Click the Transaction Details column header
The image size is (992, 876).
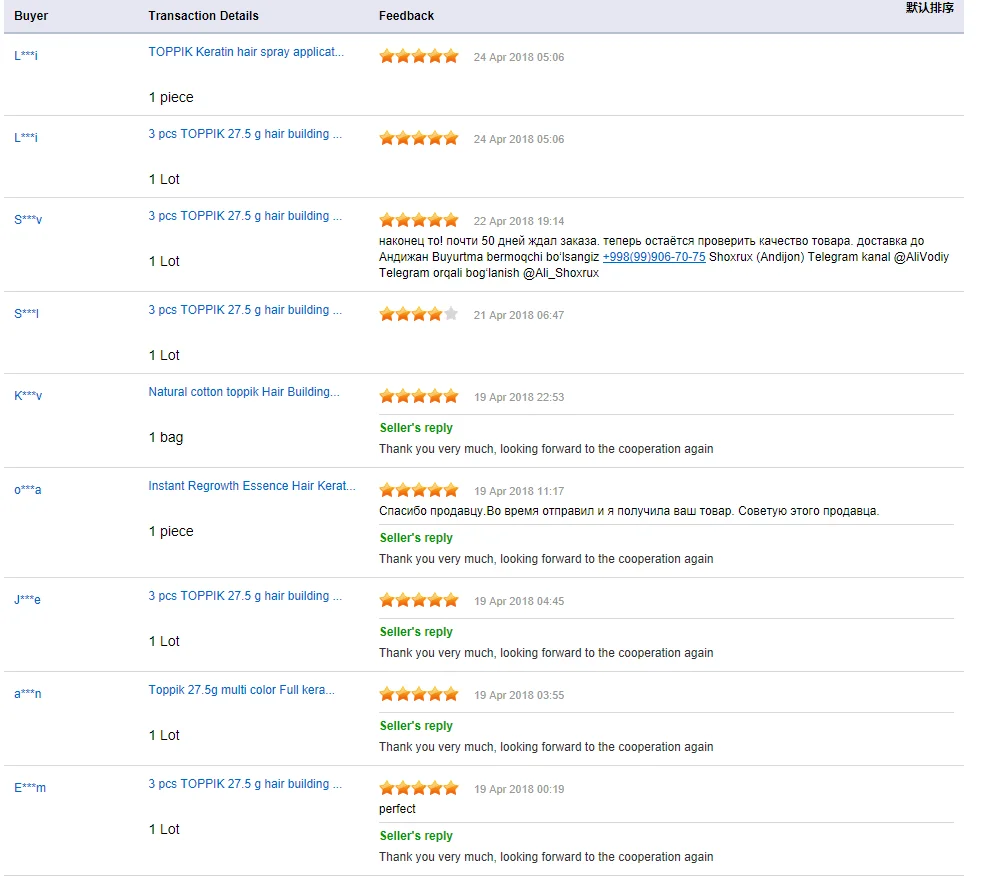click(203, 16)
